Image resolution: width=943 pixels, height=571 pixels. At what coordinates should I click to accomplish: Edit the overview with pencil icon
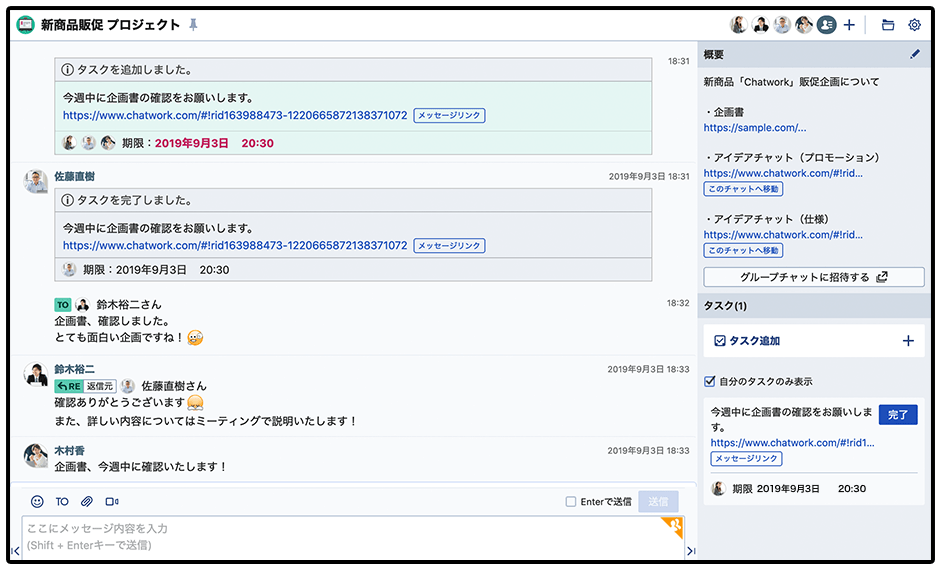915,54
